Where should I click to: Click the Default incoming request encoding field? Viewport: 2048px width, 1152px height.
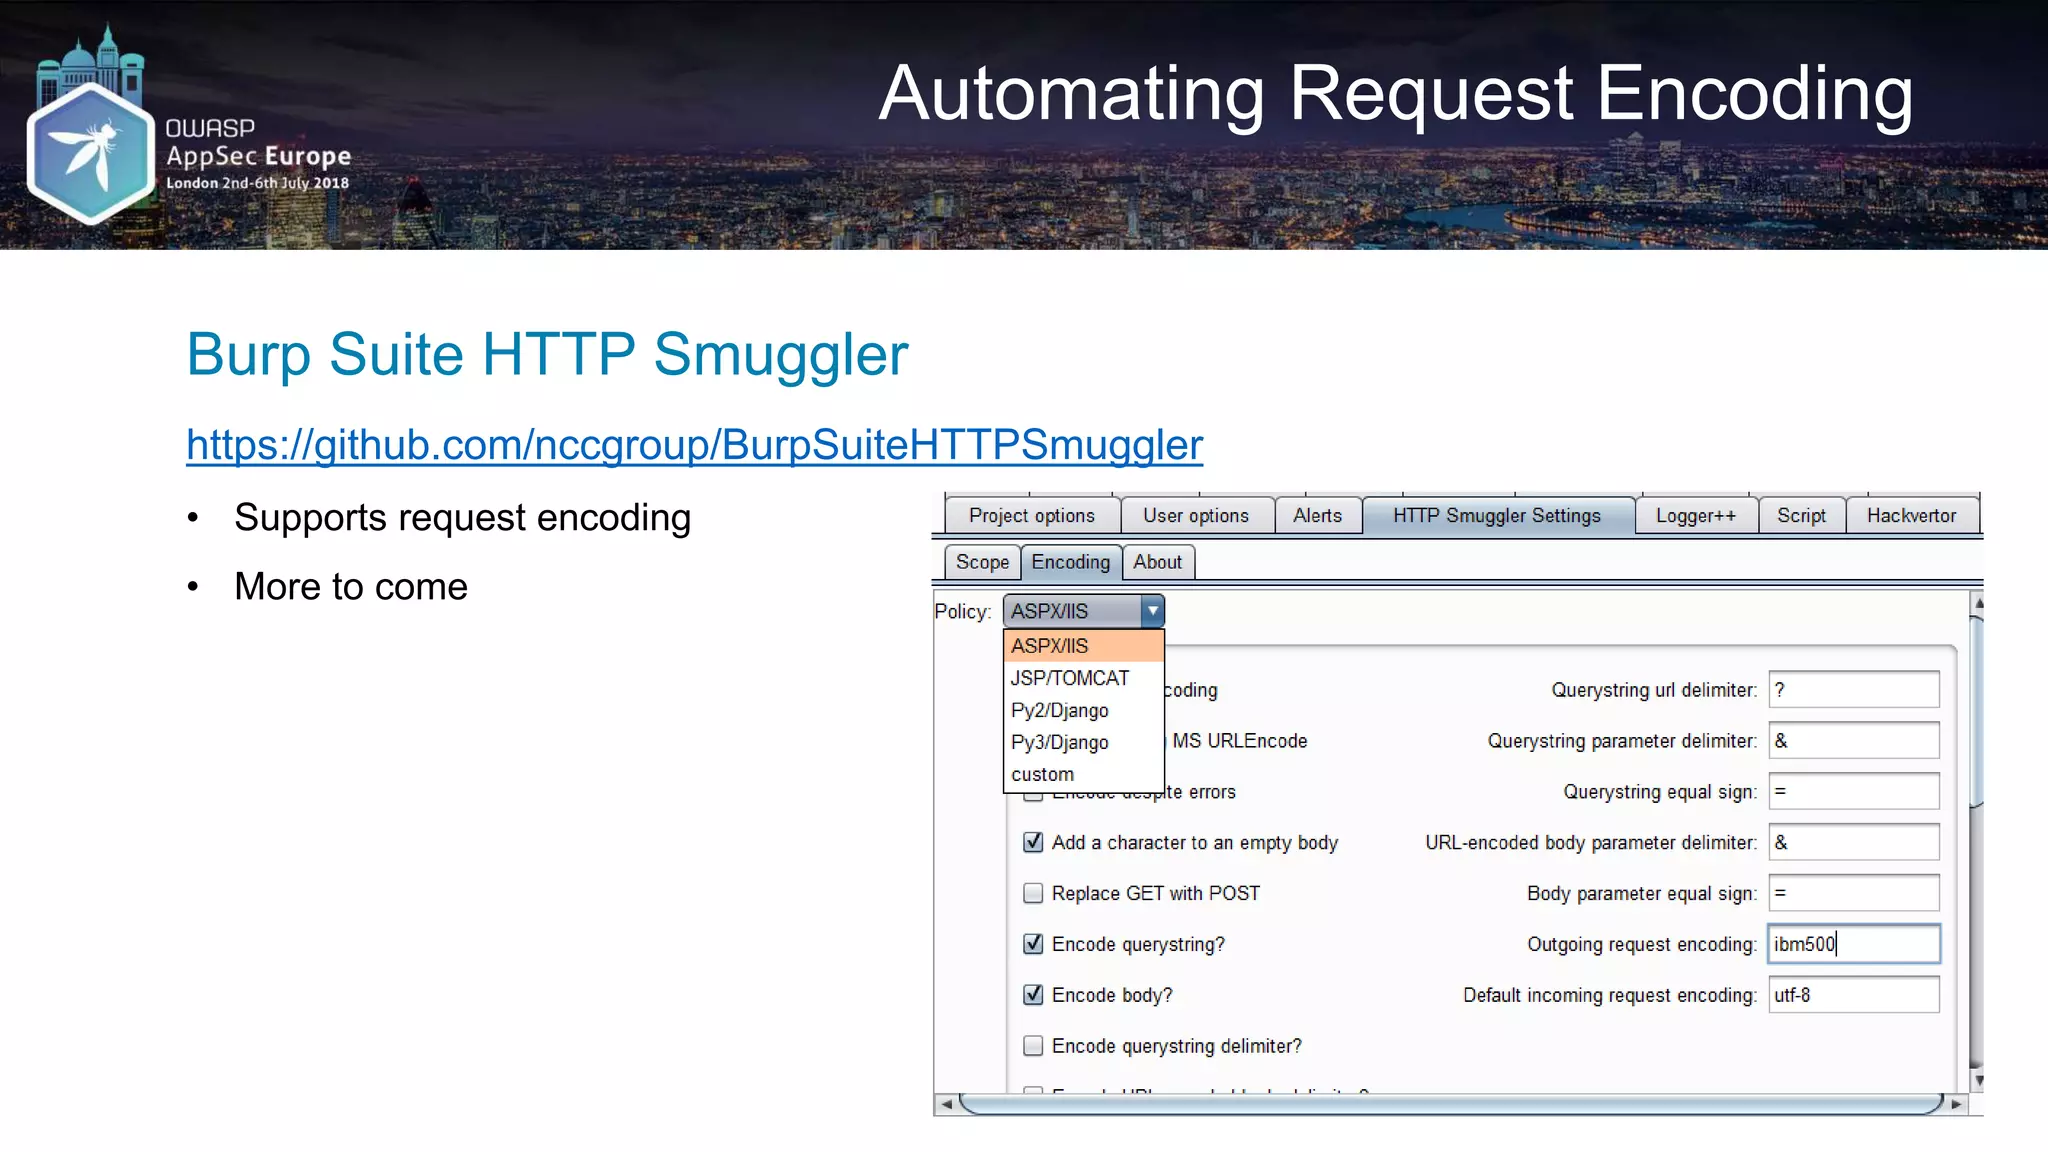[x=1853, y=995]
